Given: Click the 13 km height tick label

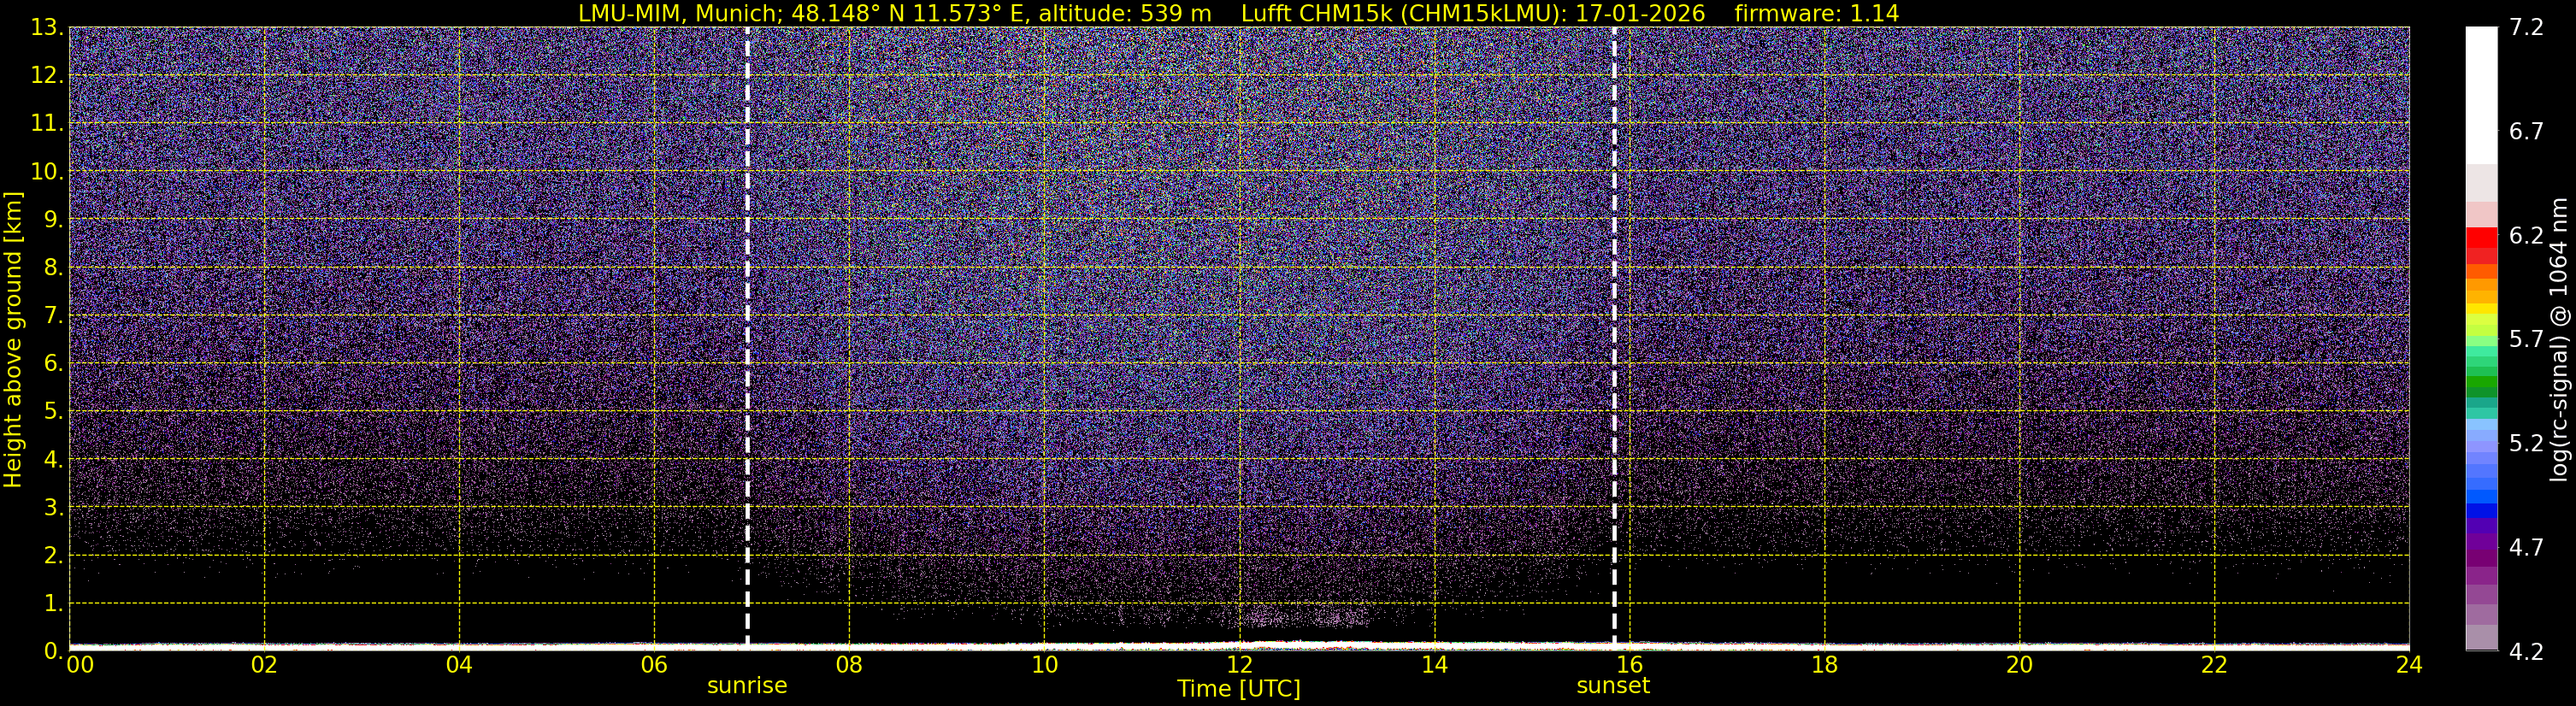Looking at the screenshot, I should (x=47, y=28).
